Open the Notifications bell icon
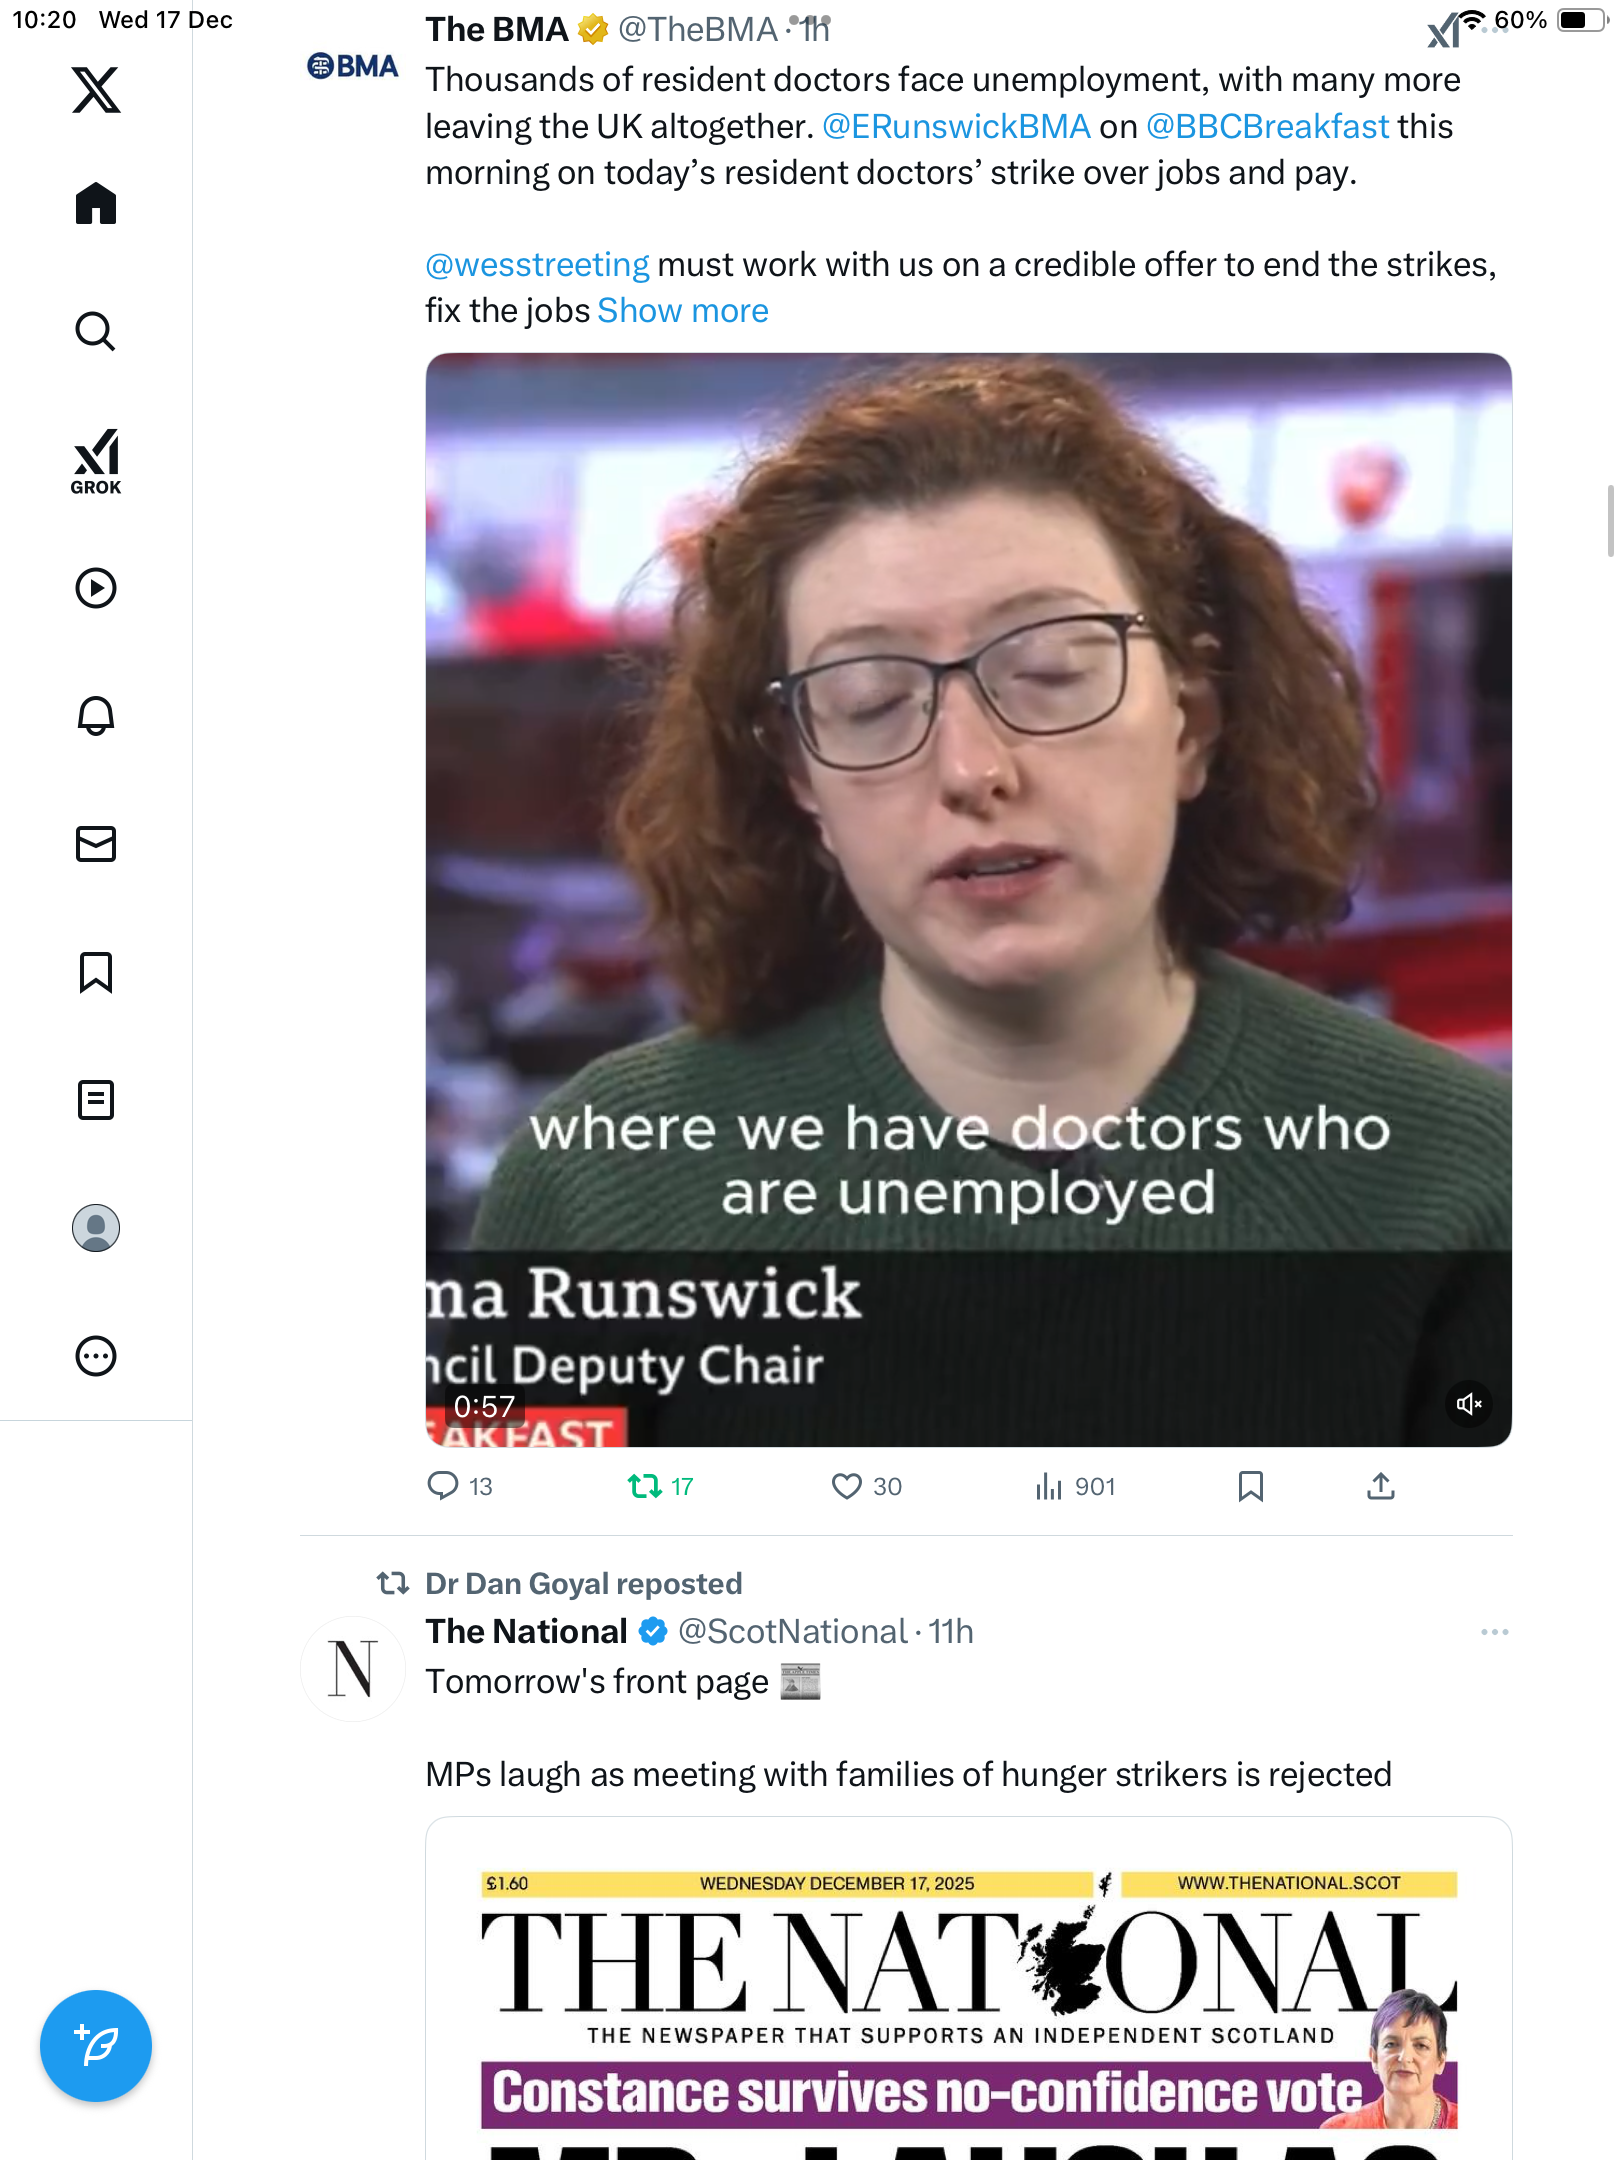This screenshot has height=2160, width=1620. (x=96, y=716)
